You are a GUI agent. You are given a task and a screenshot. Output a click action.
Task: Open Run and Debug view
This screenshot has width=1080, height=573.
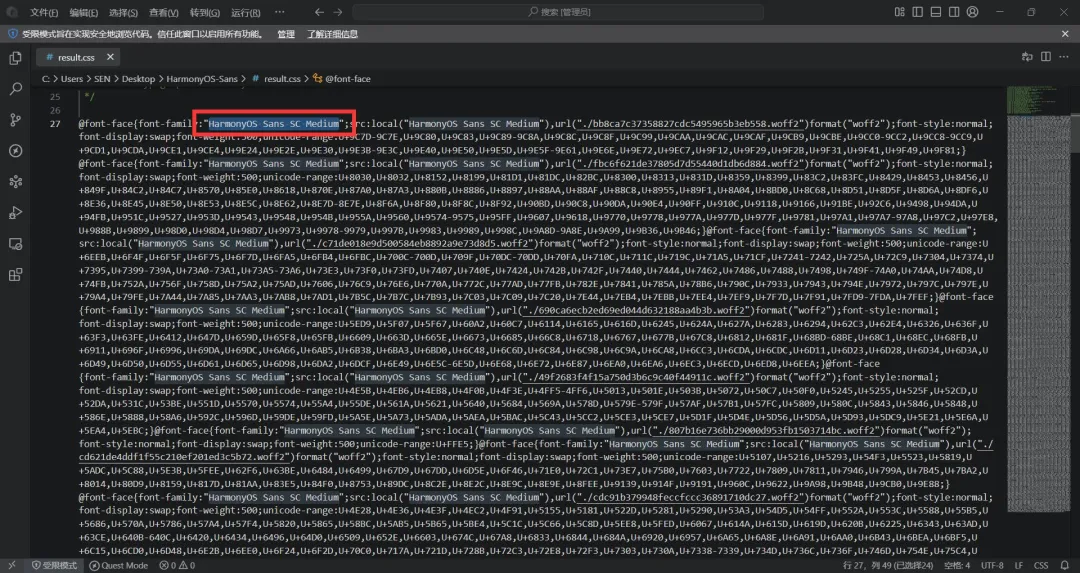coord(15,213)
